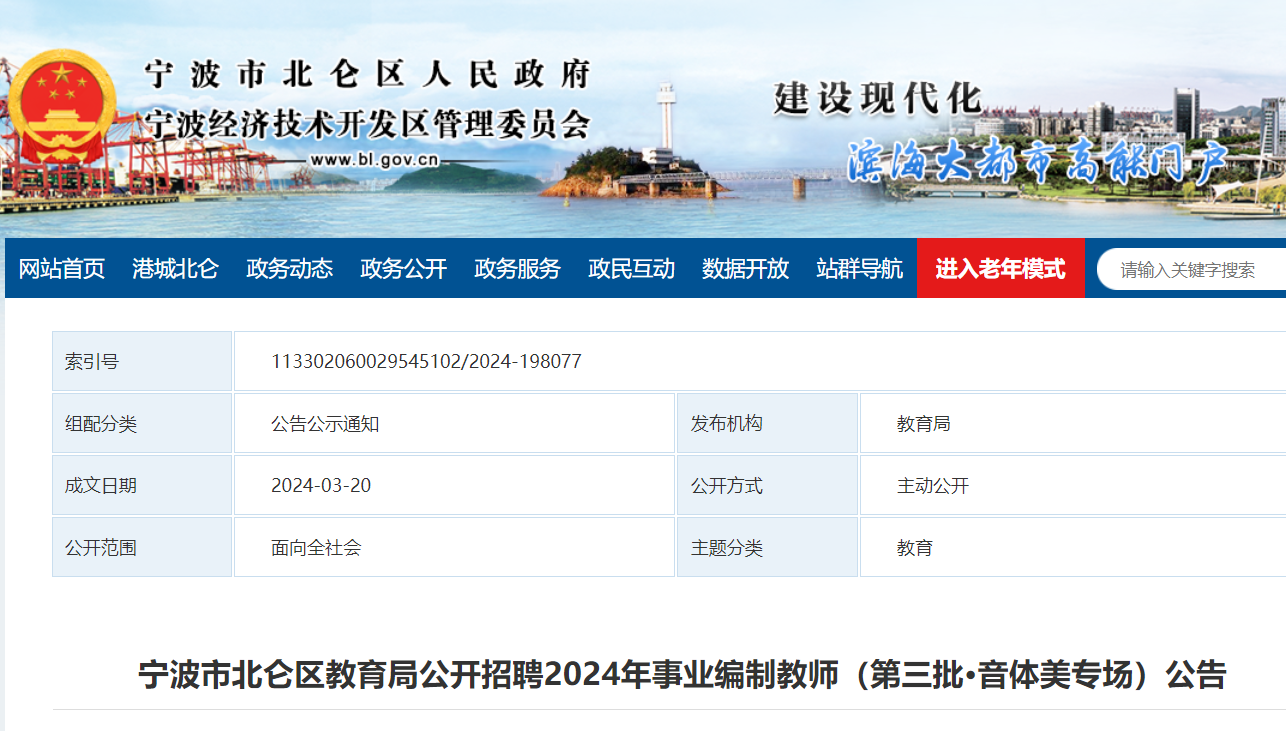Select the date 2024-03-20

[x=321, y=486]
